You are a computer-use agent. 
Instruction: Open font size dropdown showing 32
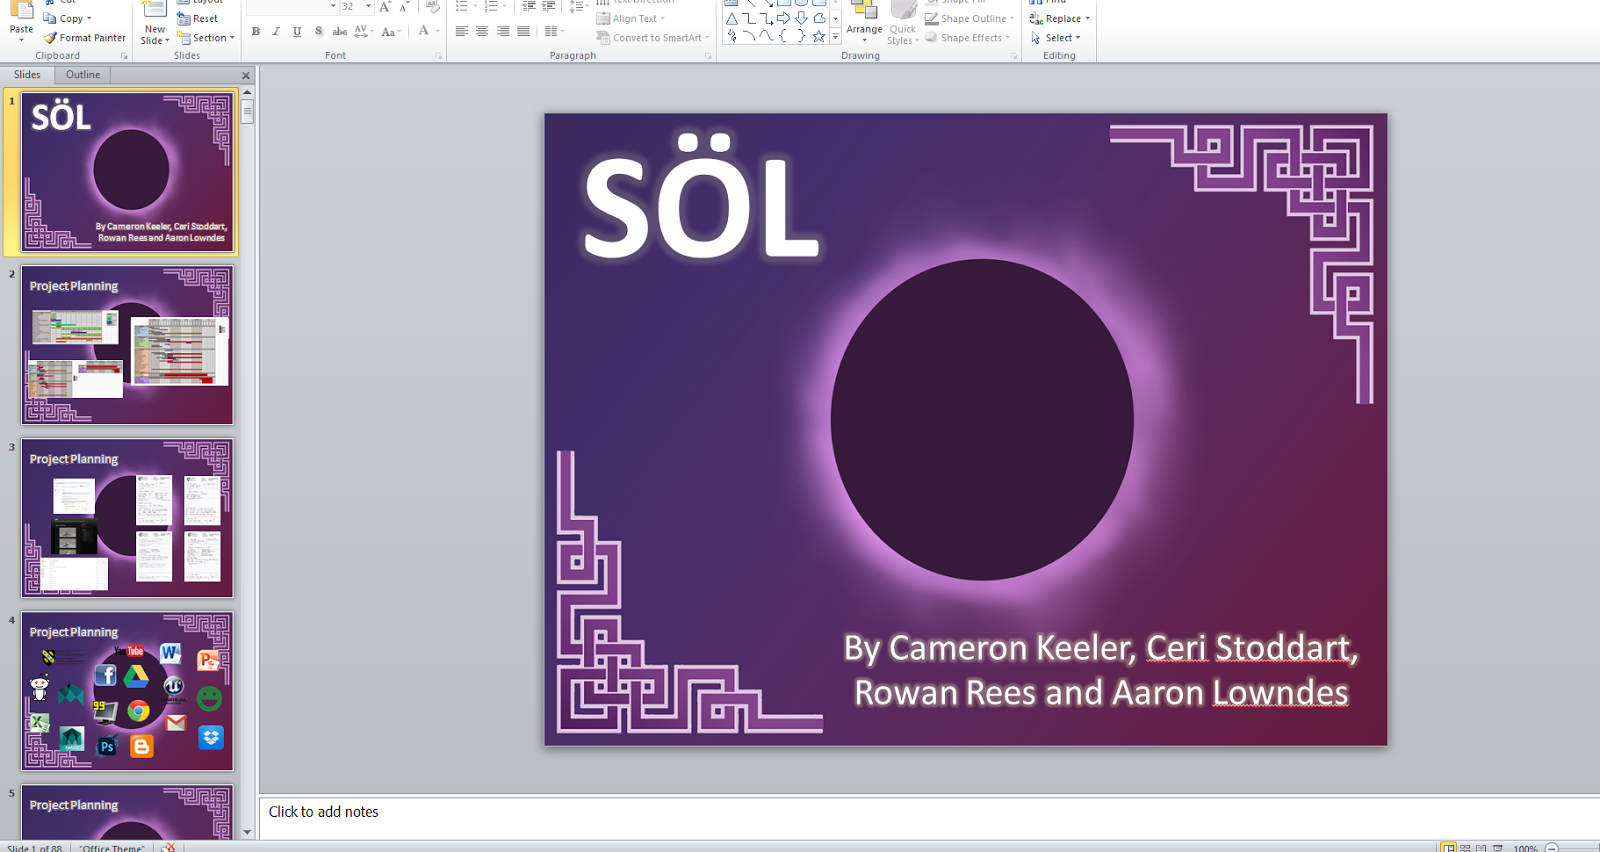coord(368,7)
